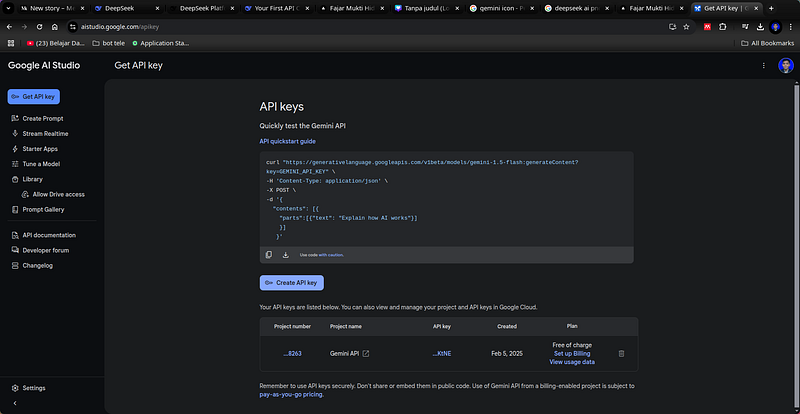Close the DeepSeek tab
Viewport: 800px width, 414px height.
pos(157,8)
